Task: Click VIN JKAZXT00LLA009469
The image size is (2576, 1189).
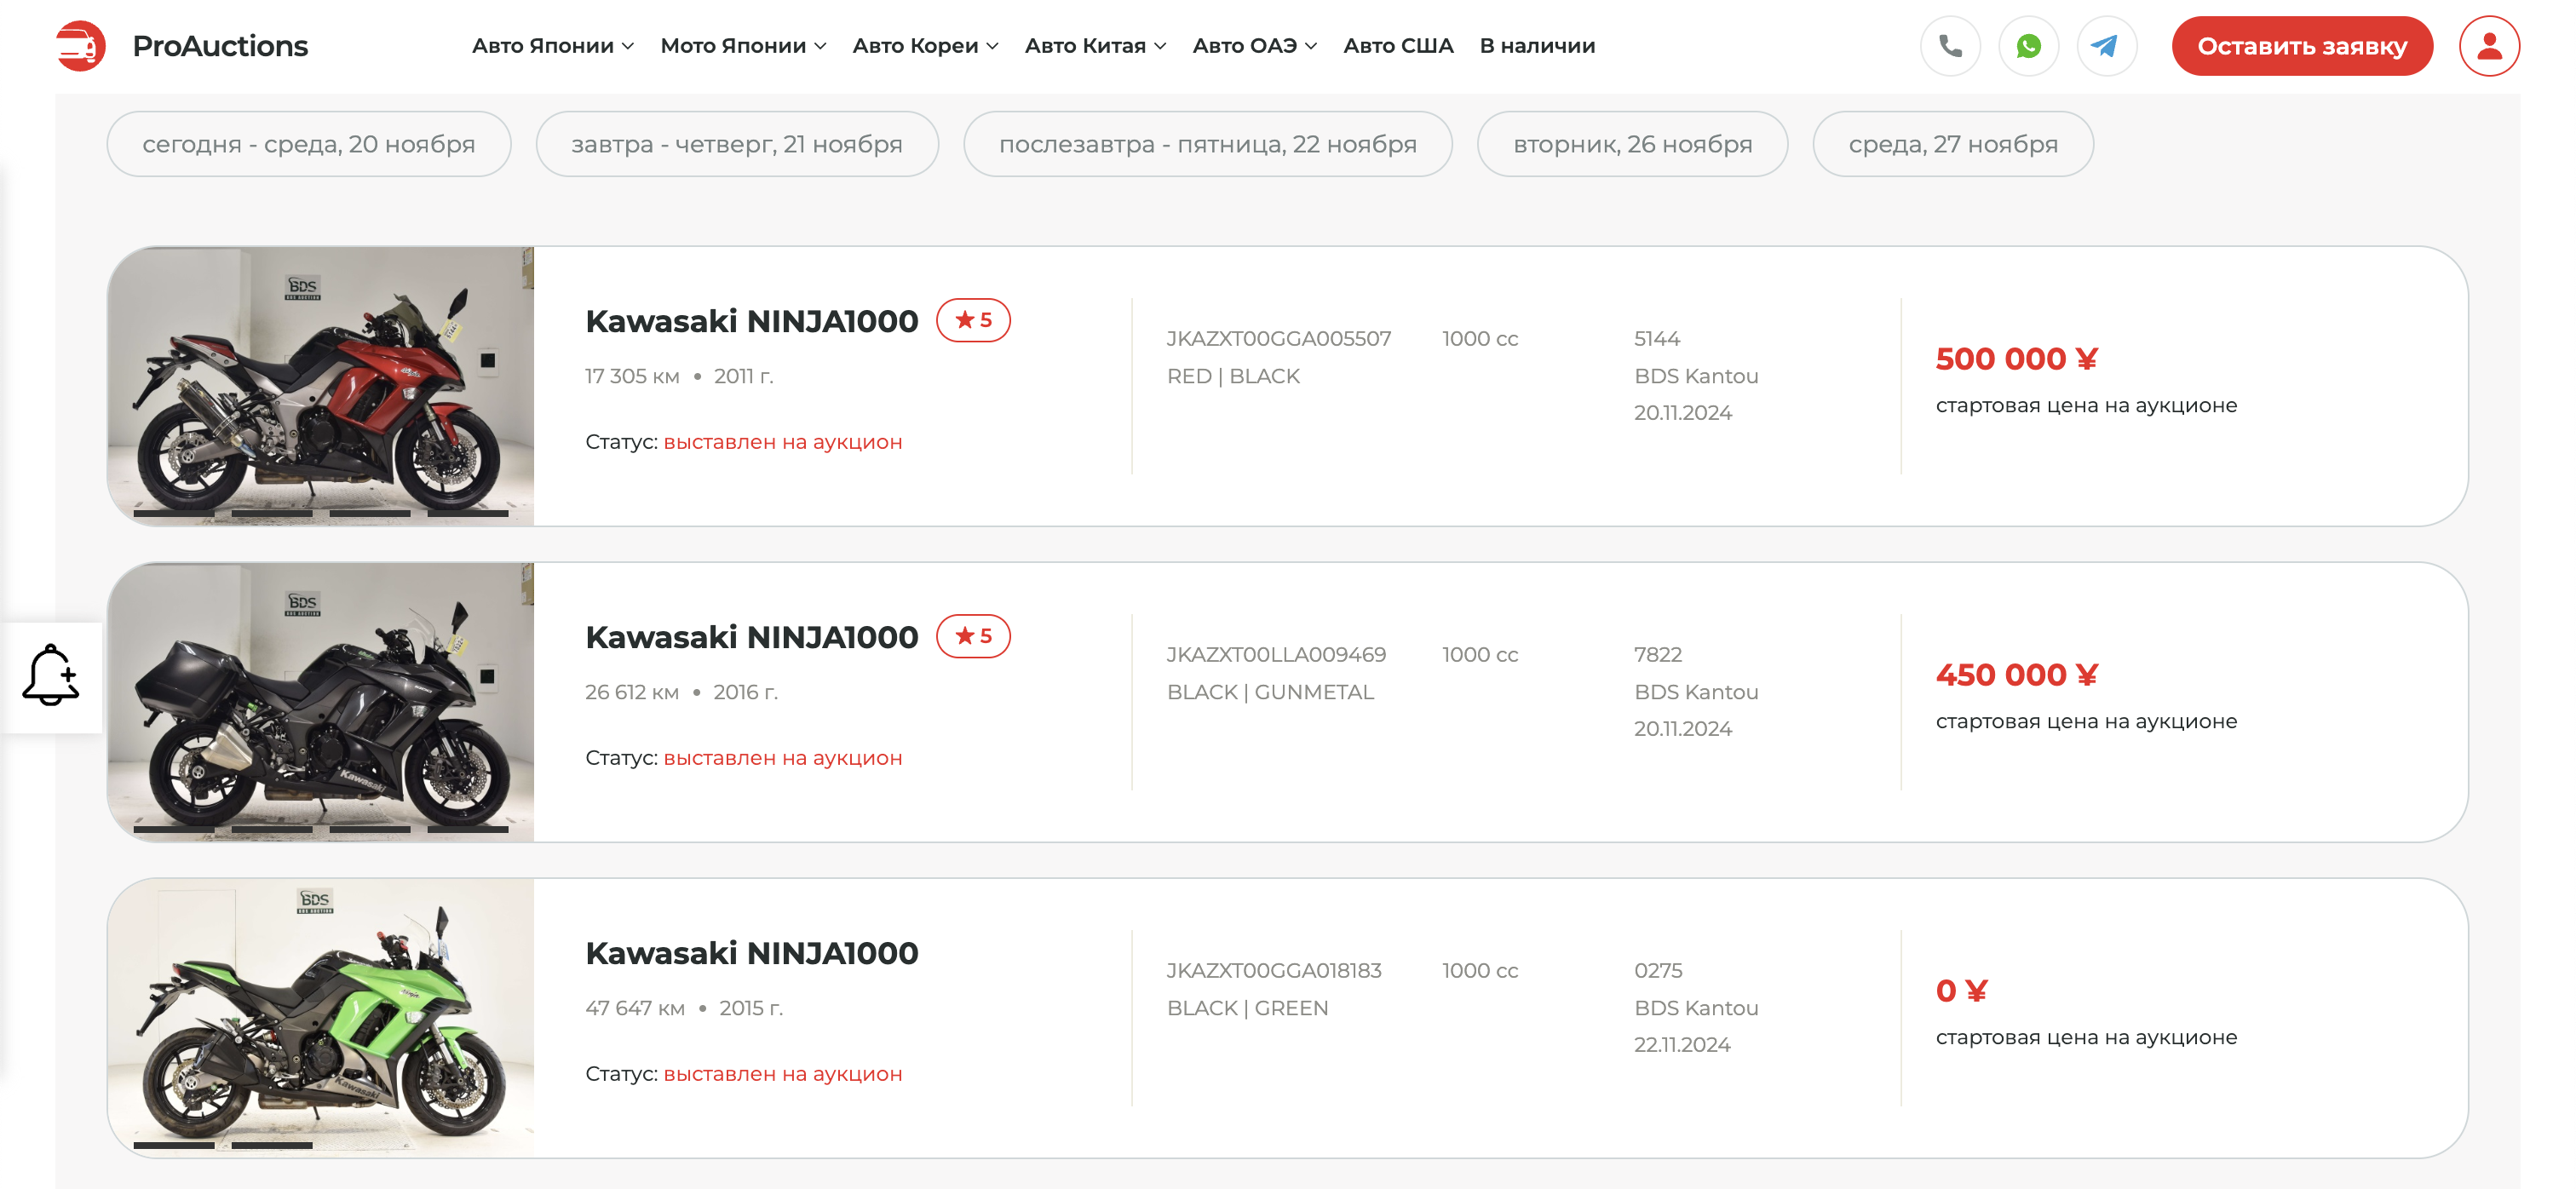Action: 1276,654
